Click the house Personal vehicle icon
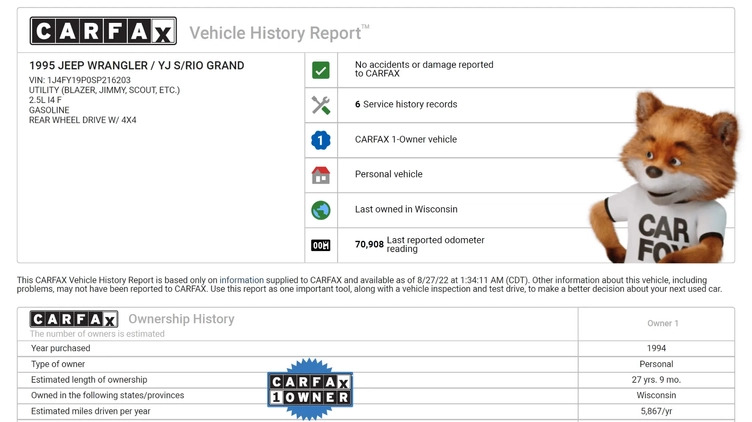Viewport: 752px width, 422px height. coord(321,175)
